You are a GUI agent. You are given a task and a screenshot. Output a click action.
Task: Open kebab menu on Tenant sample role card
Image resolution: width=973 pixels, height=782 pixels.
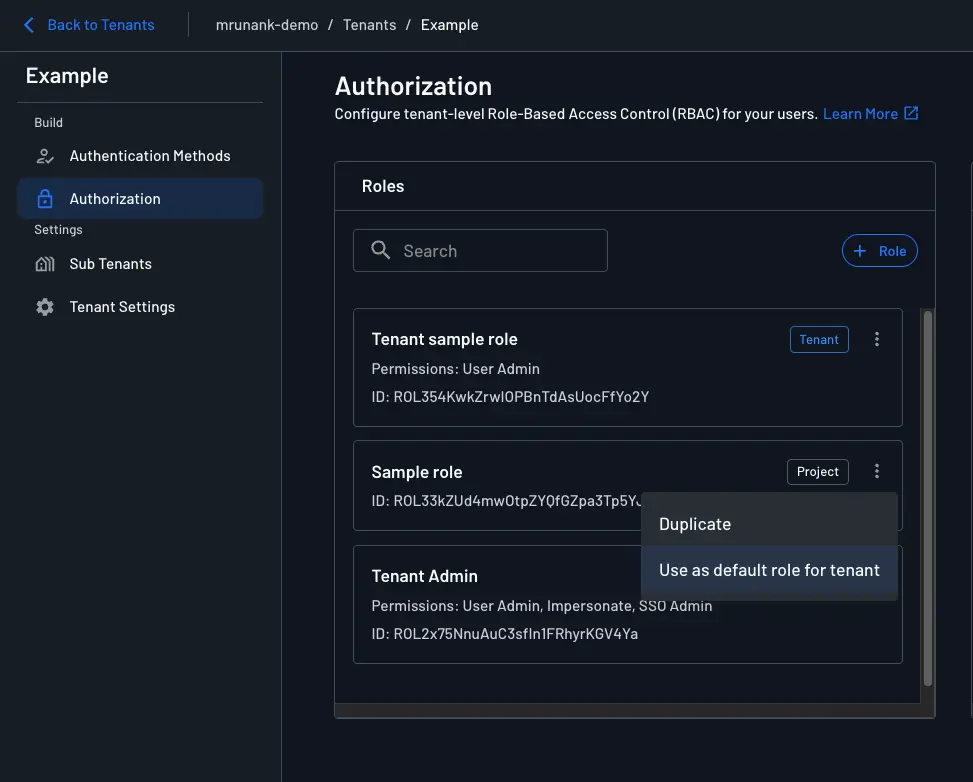(x=877, y=338)
